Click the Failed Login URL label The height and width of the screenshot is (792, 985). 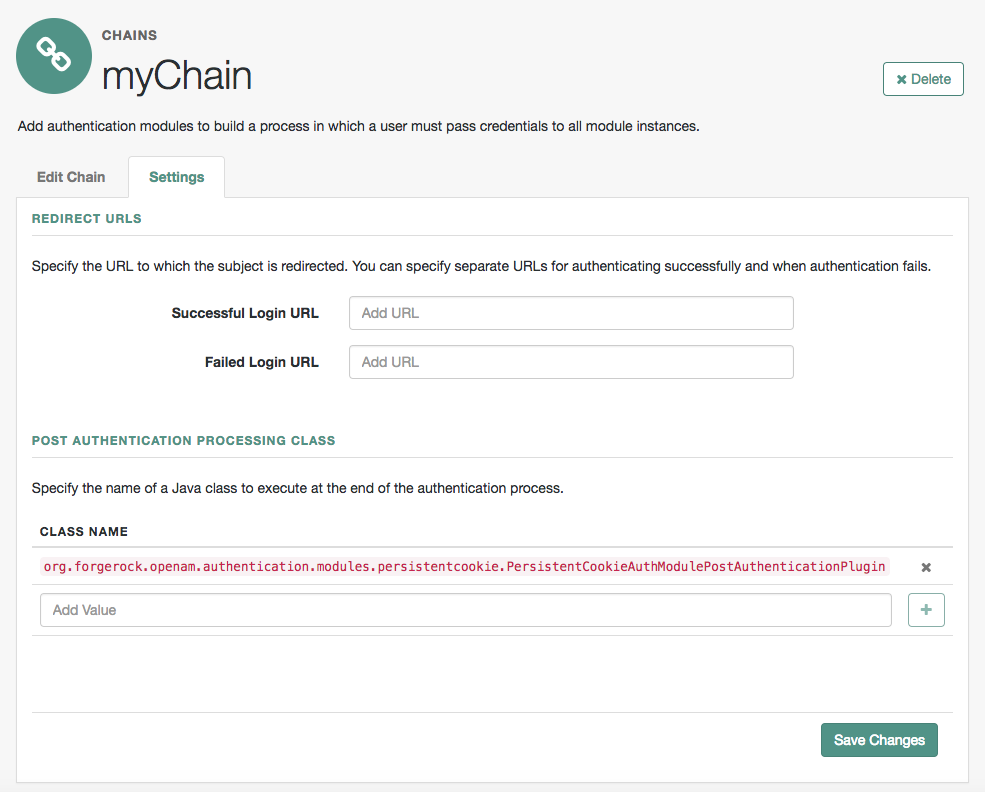tap(261, 362)
